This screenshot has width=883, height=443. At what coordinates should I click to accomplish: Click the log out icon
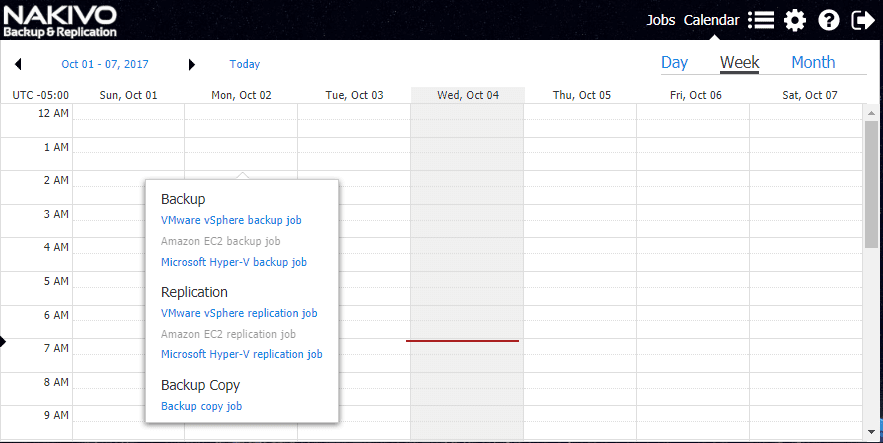point(863,21)
